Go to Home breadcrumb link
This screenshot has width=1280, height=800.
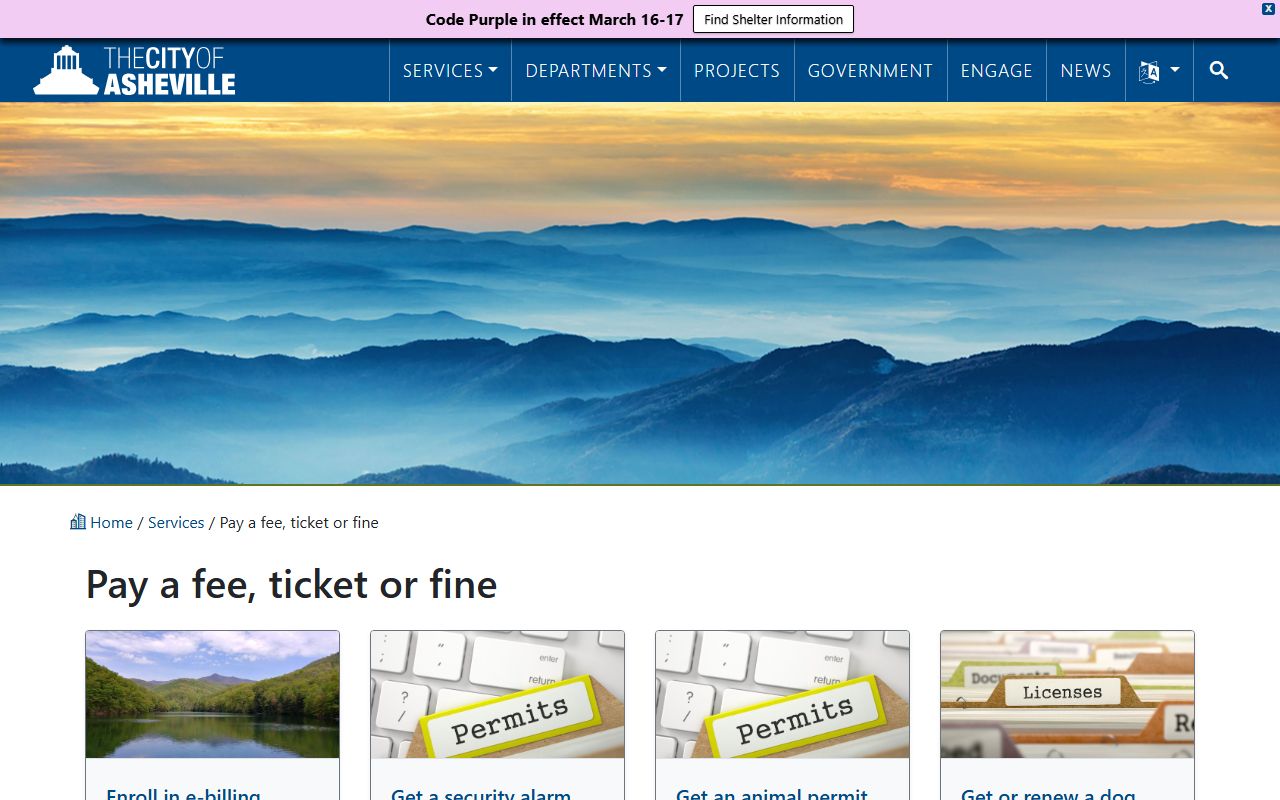[111, 522]
